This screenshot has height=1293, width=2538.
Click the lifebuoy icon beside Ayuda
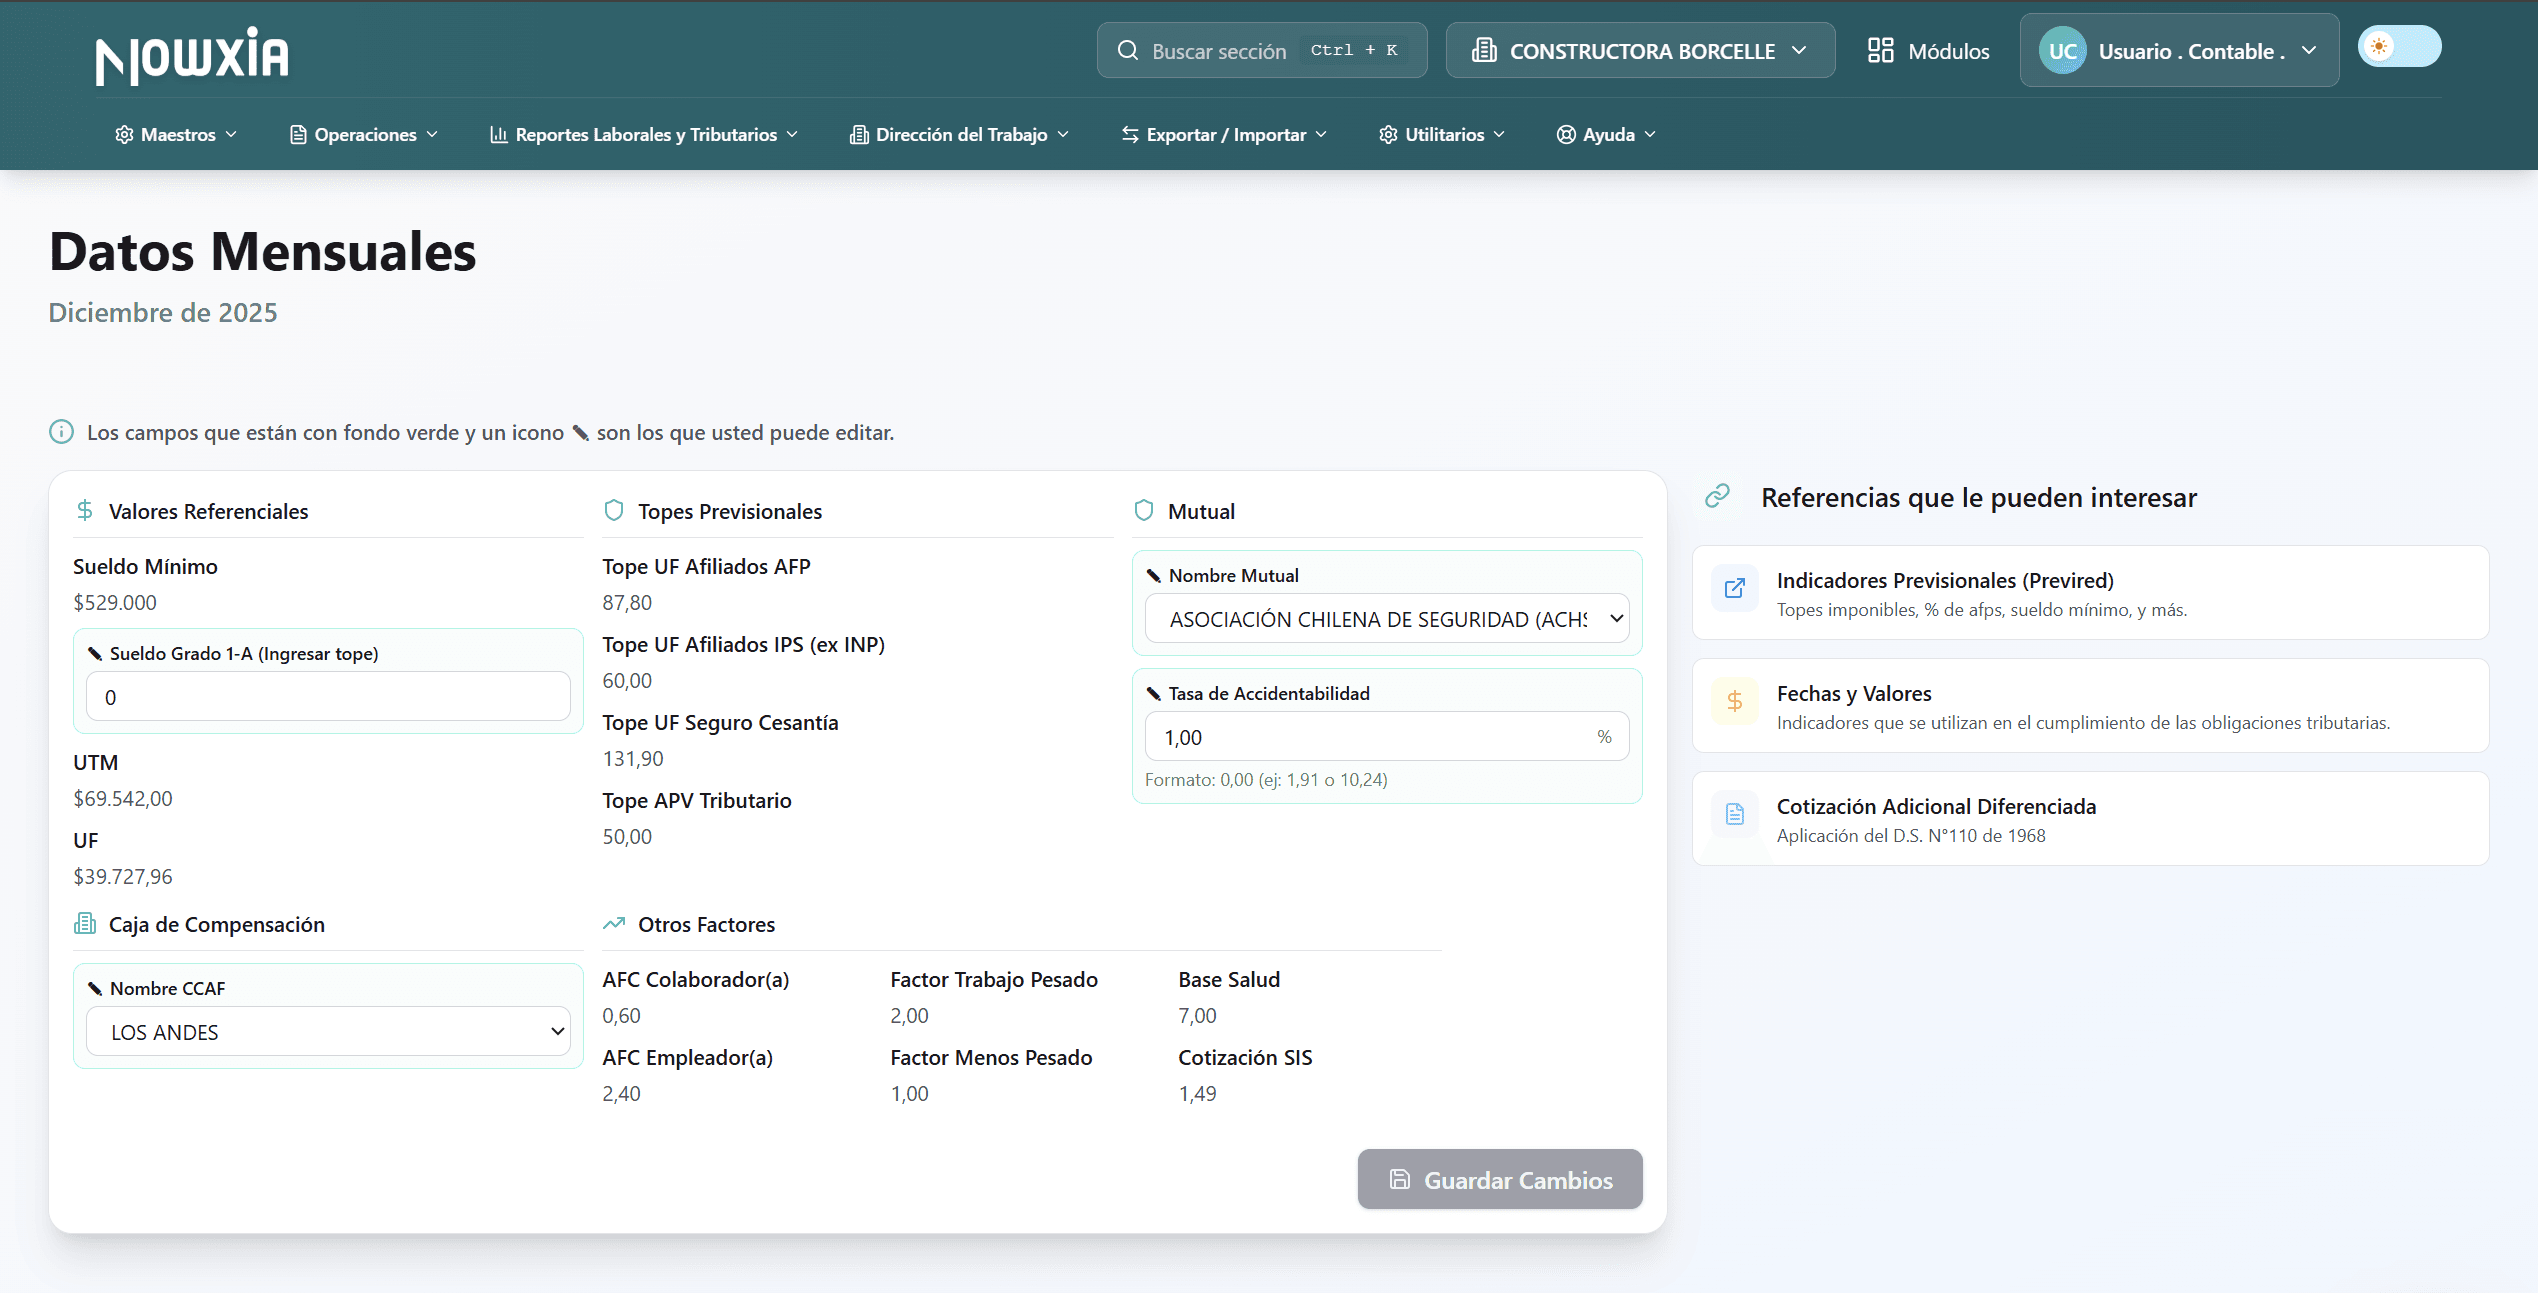(1566, 134)
